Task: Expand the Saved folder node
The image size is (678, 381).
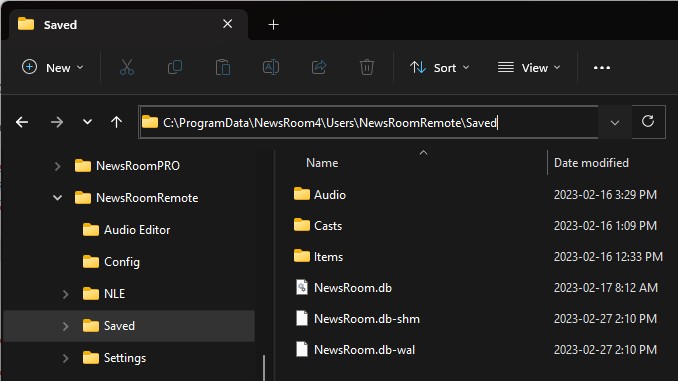Action: tap(65, 326)
